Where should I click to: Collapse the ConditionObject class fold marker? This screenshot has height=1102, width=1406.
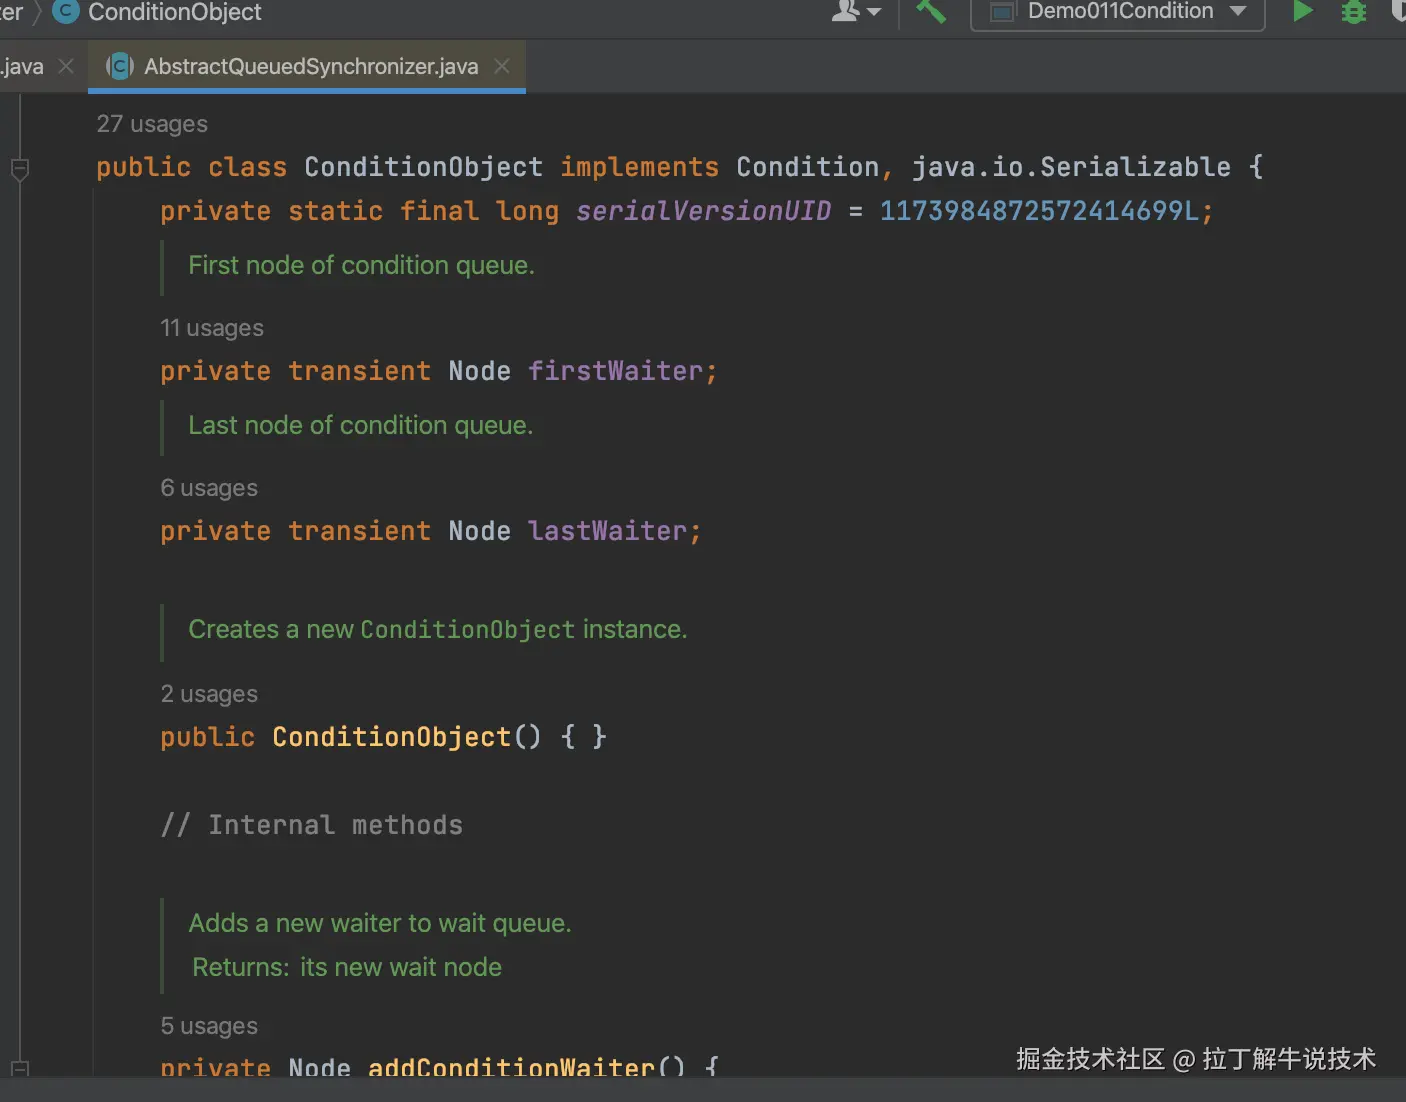tap(20, 169)
